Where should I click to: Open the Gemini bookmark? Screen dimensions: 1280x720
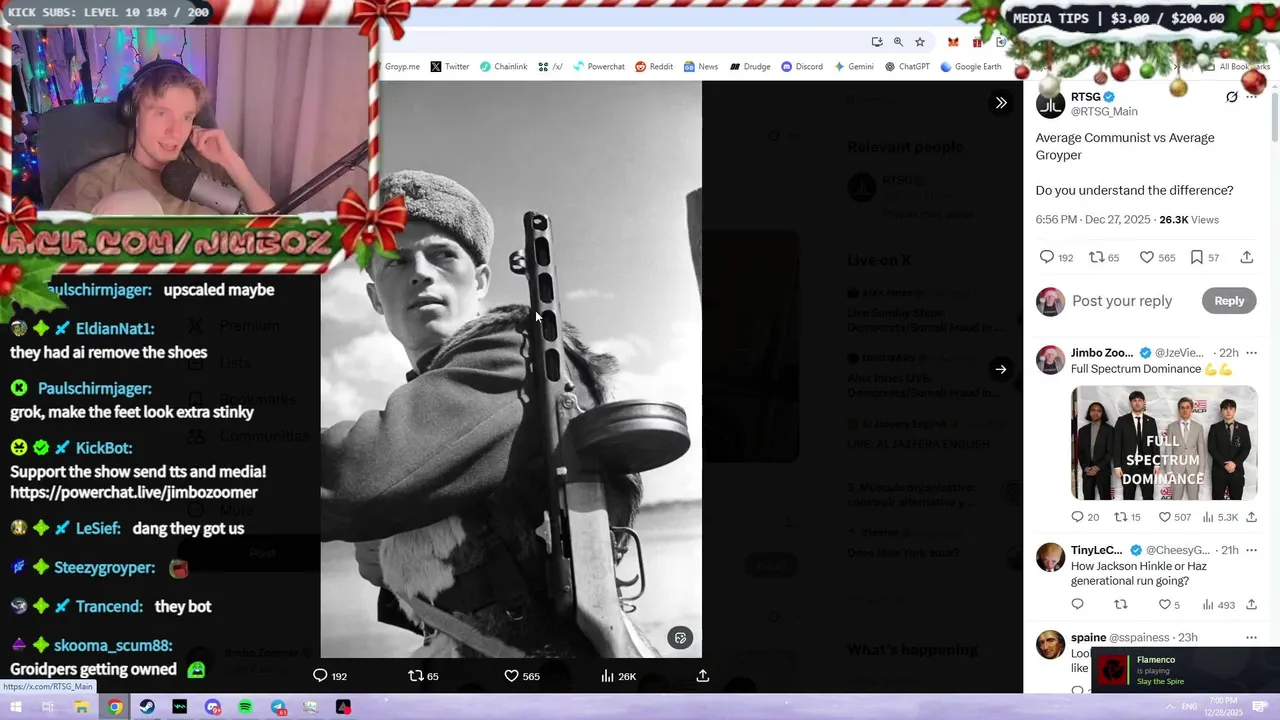click(x=853, y=67)
